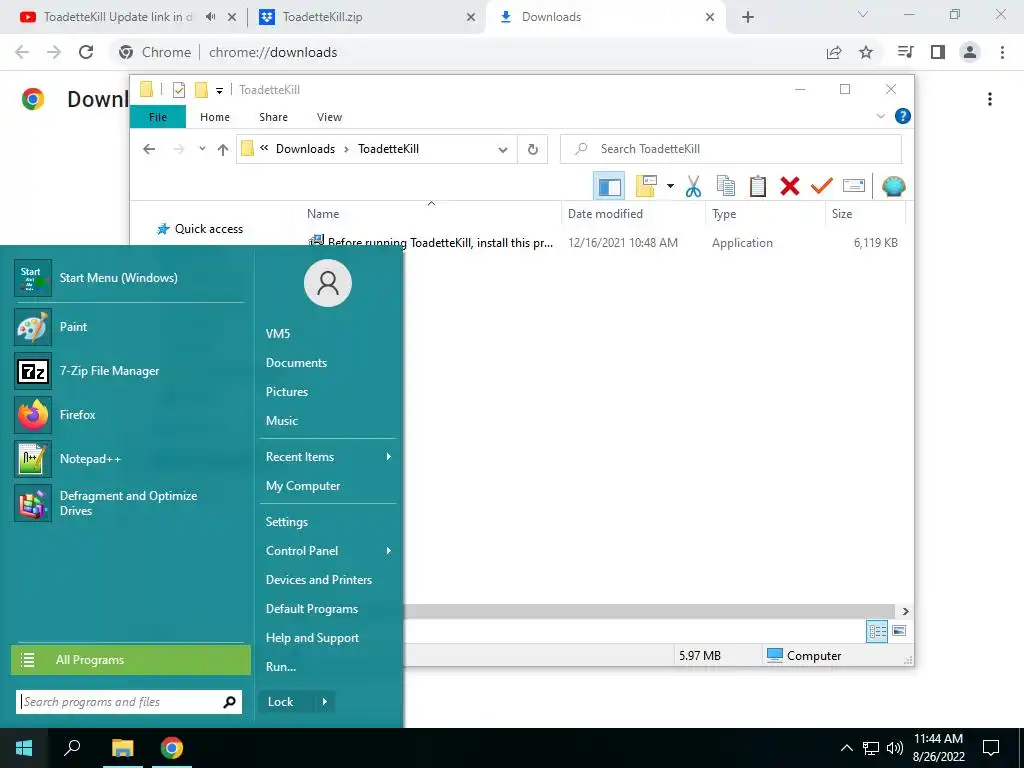Toggle the navigation pane toolbar button
Image resolution: width=1024 pixels, height=768 pixels.
[x=609, y=186]
